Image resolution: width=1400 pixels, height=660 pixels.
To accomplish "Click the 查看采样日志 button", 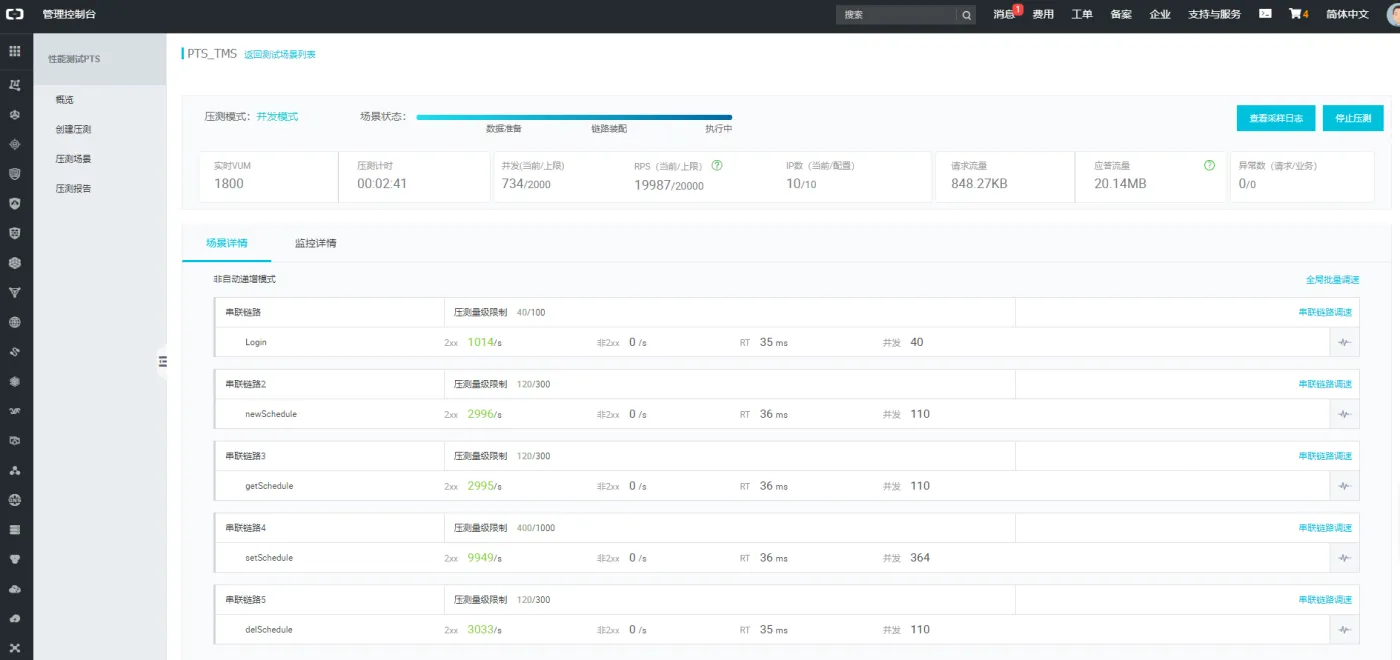I will click(1276, 118).
